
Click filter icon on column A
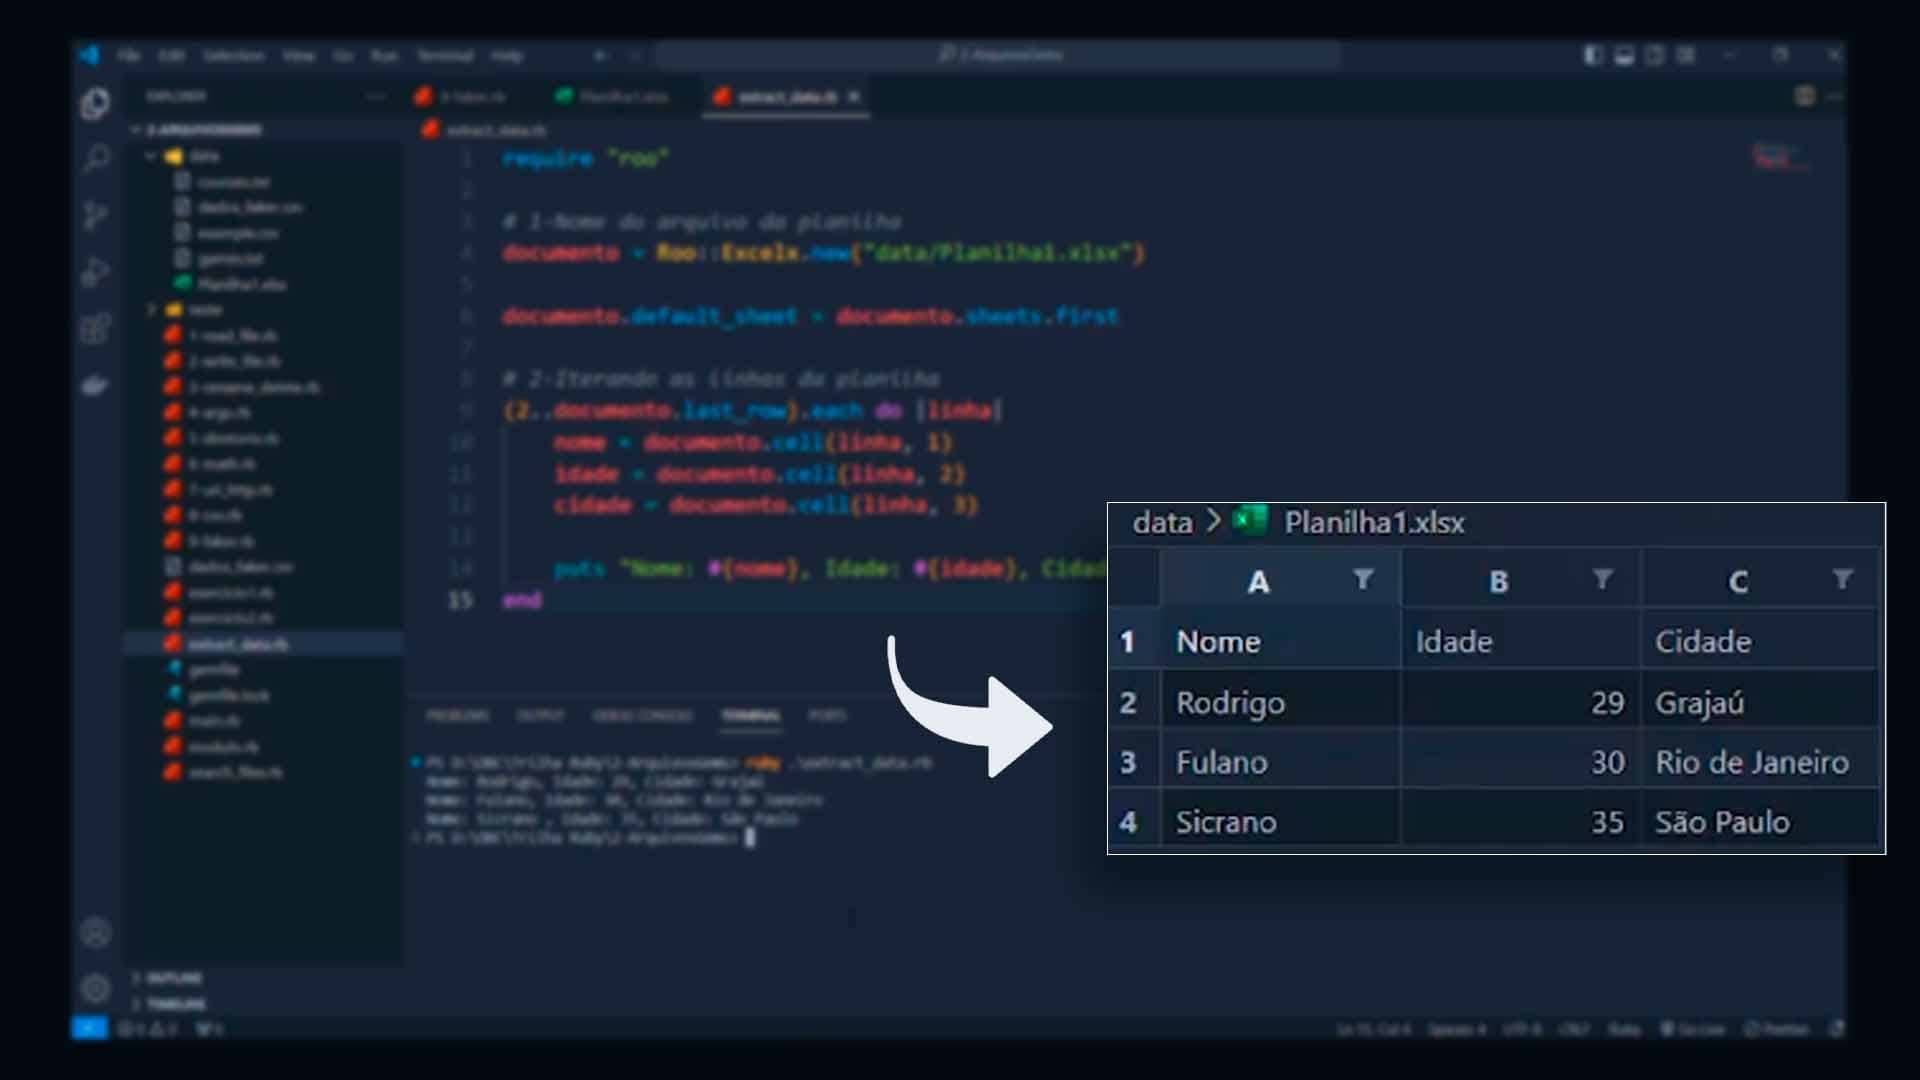pyautogui.click(x=1362, y=580)
